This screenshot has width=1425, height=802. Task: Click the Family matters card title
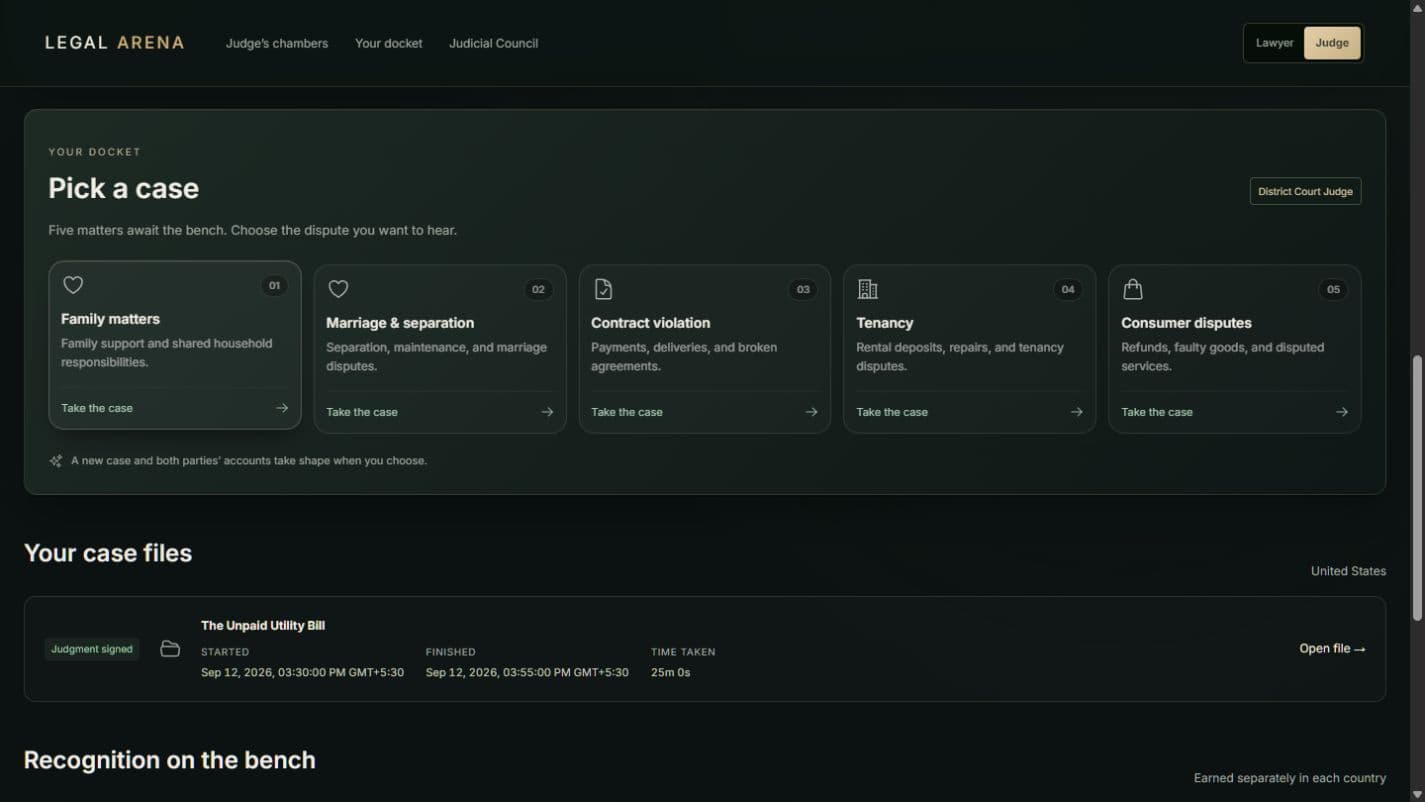[110, 319]
